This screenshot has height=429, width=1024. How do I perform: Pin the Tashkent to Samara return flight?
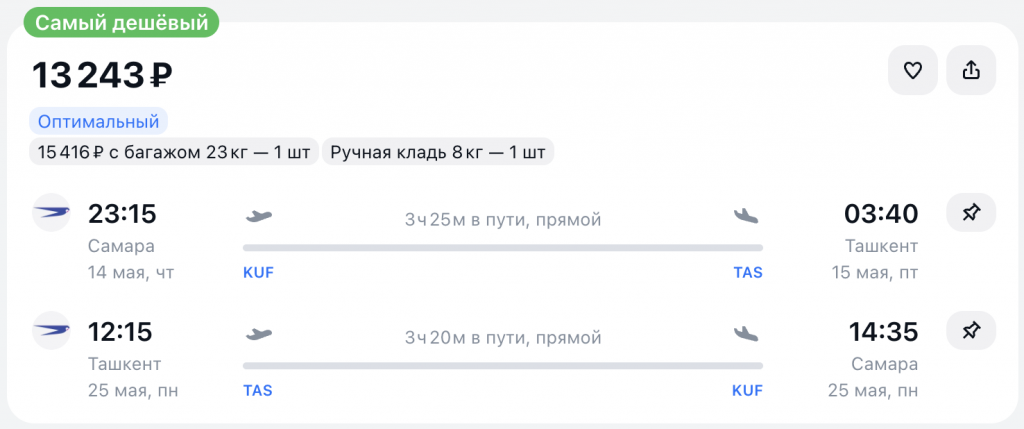click(x=970, y=331)
